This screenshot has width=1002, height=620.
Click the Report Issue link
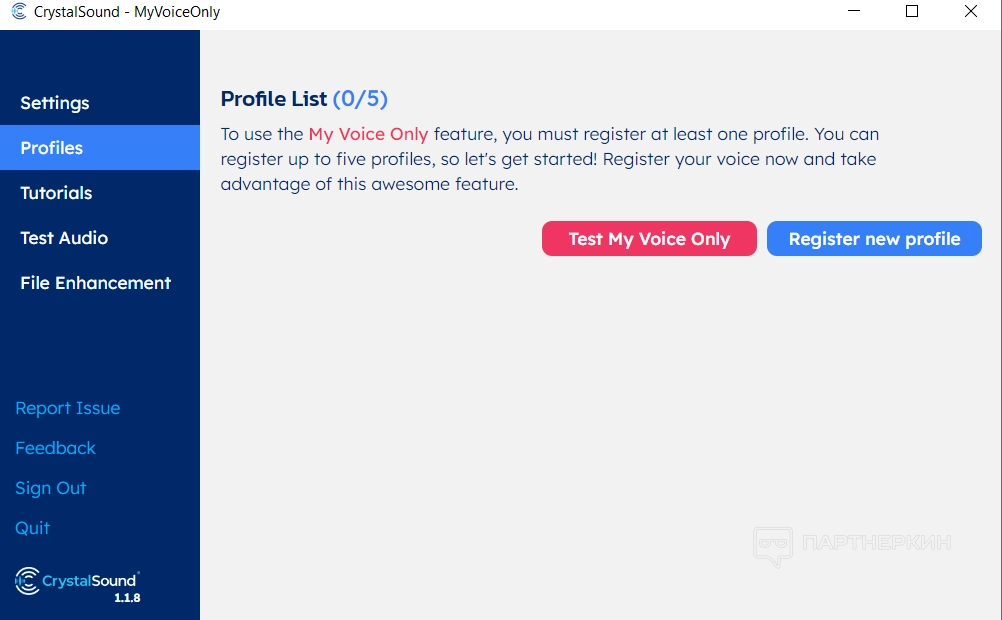(68, 408)
